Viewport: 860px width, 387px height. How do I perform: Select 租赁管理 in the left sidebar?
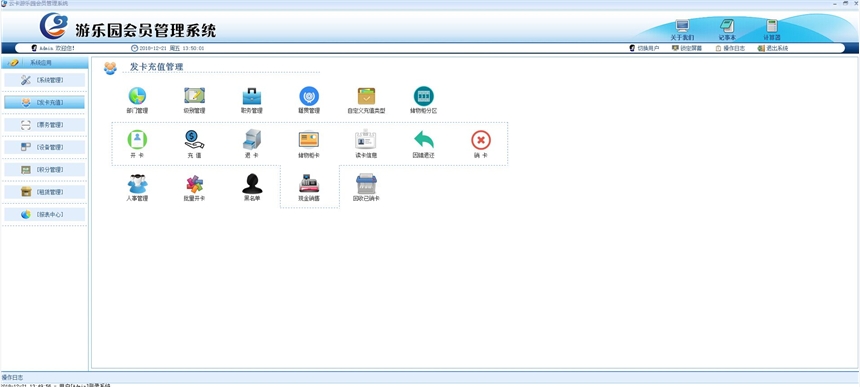pyautogui.click(x=44, y=192)
